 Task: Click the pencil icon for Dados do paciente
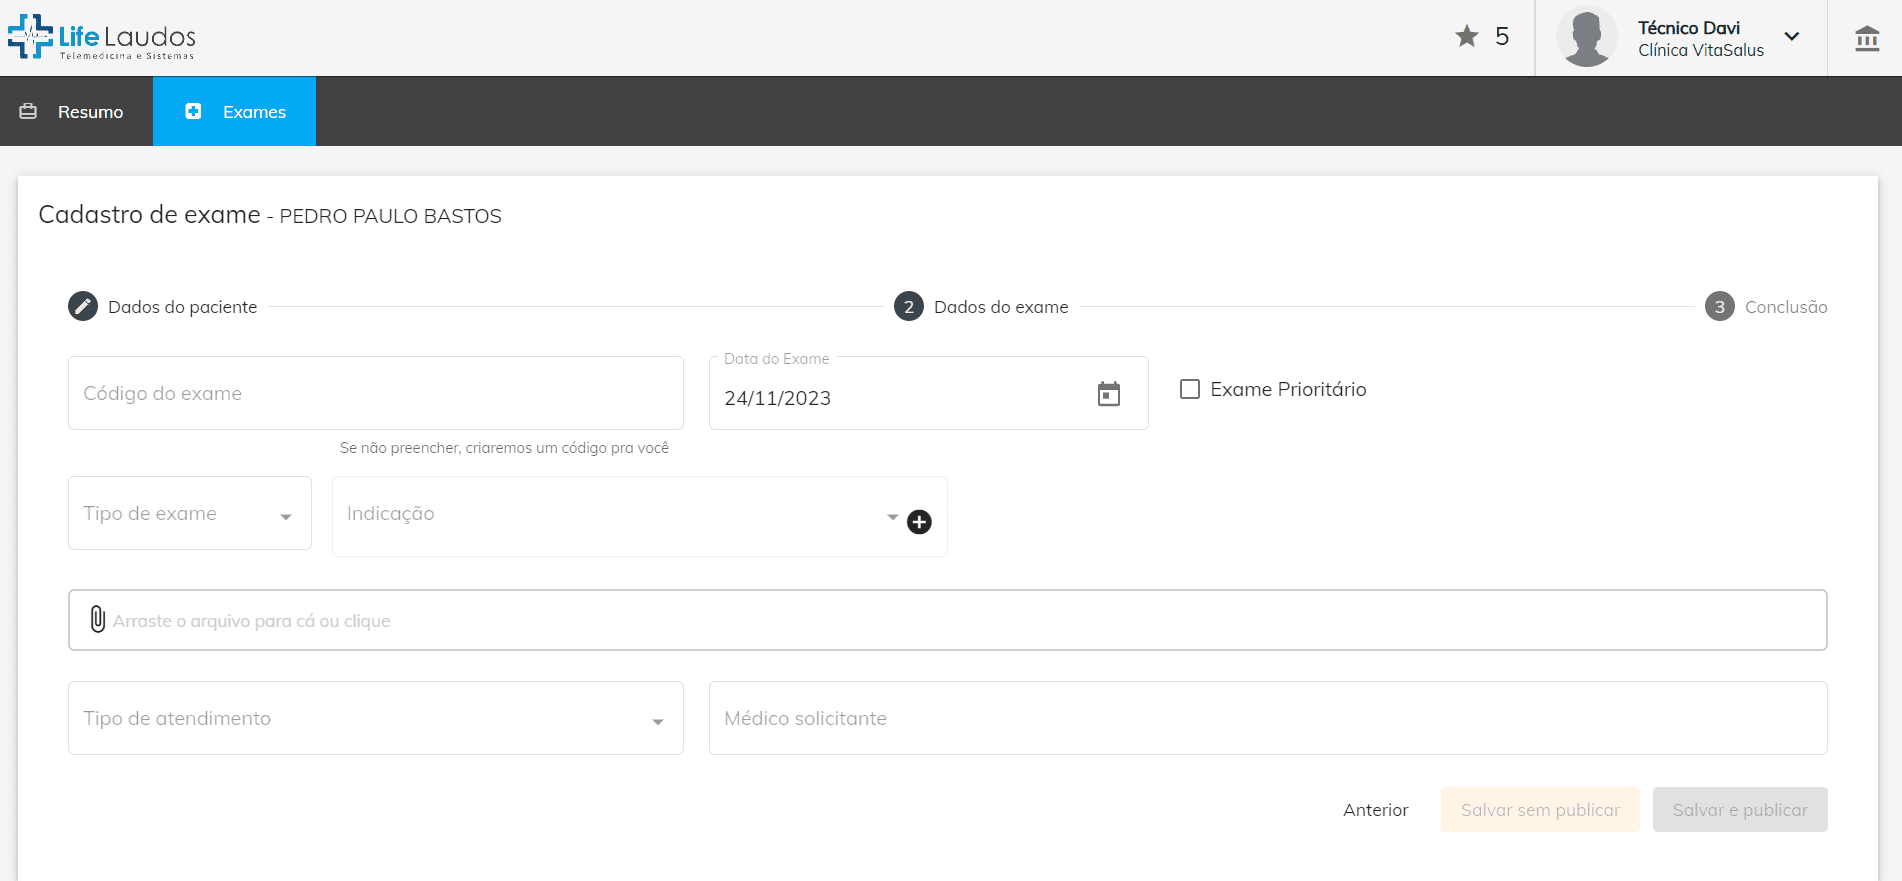(x=83, y=306)
